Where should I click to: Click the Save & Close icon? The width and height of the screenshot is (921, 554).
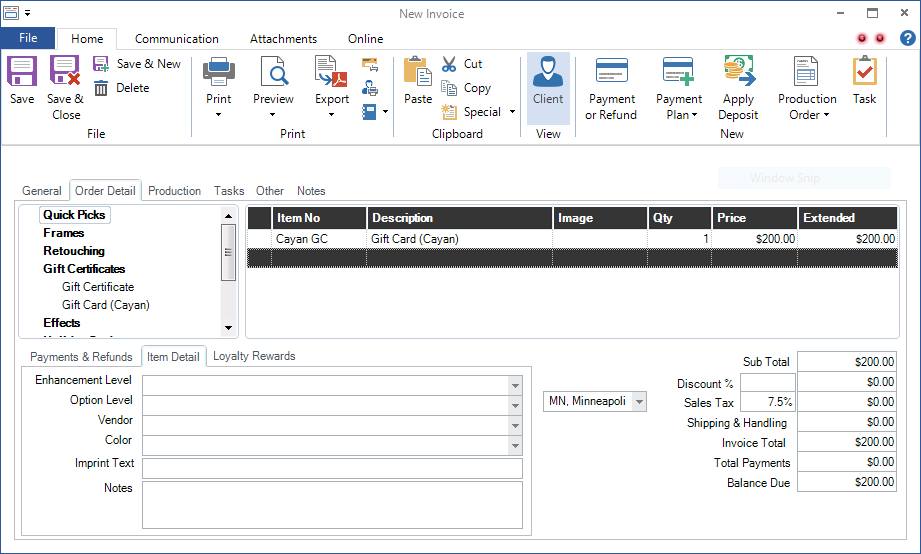click(65, 71)
